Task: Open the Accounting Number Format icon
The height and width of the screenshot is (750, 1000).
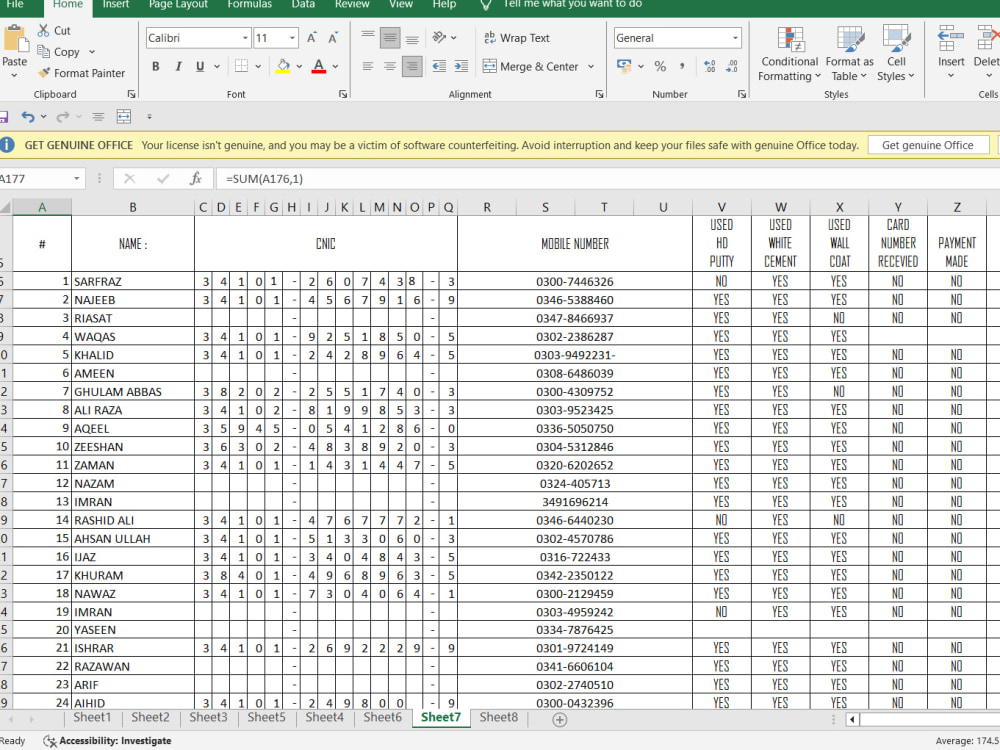Action: (x=624, y=66)
